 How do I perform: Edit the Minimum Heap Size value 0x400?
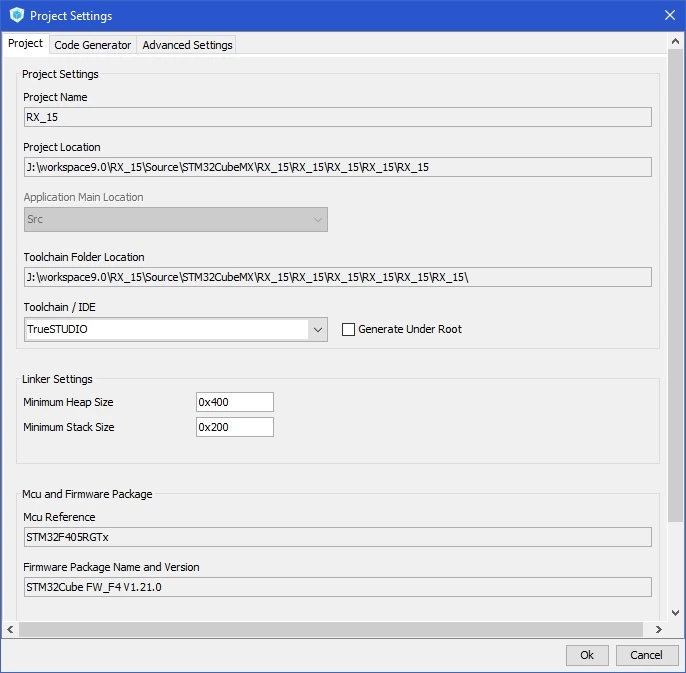coord(234,402)
